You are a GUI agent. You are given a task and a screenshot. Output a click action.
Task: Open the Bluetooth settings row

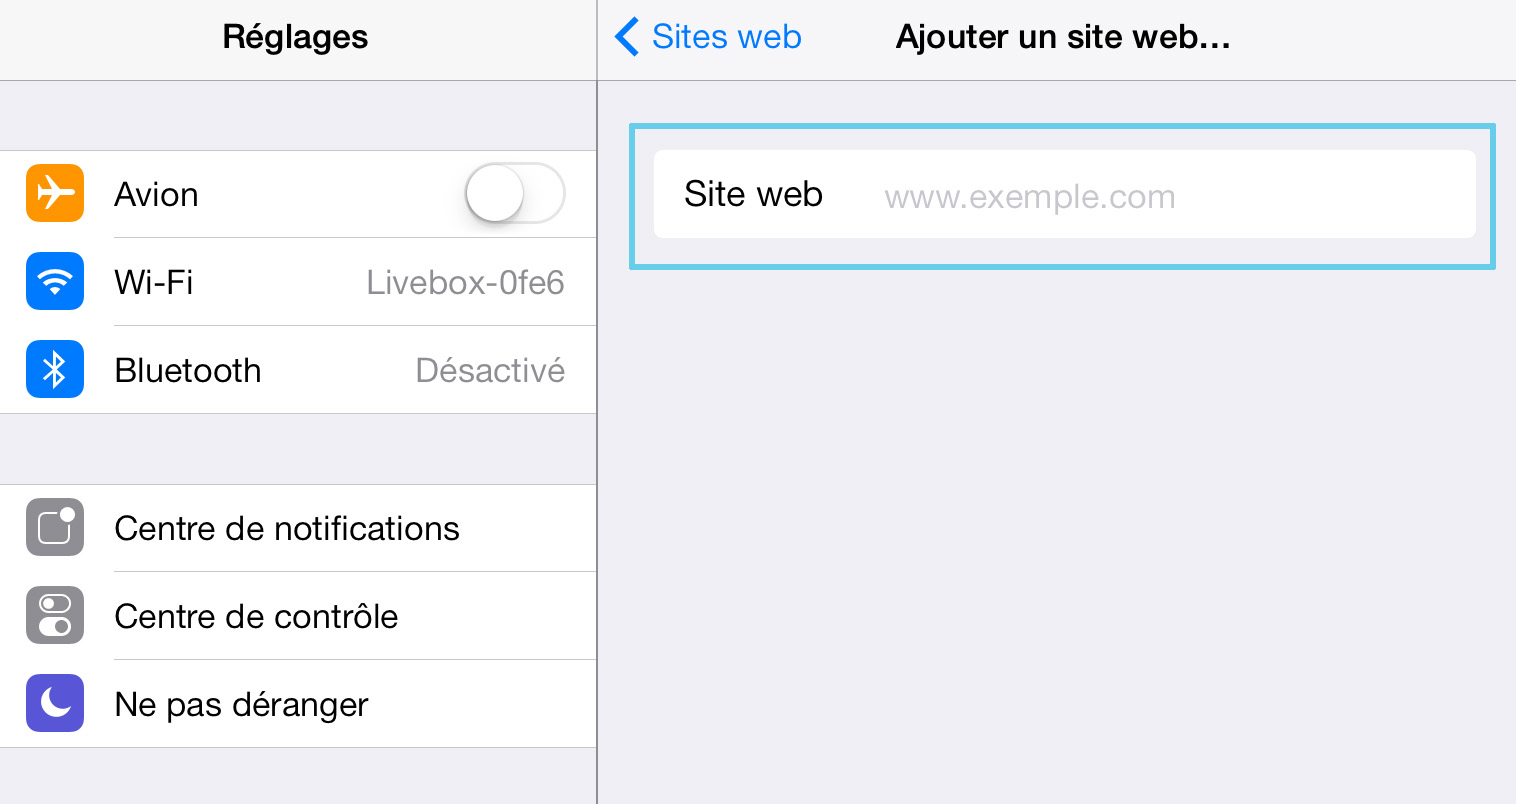298,370
